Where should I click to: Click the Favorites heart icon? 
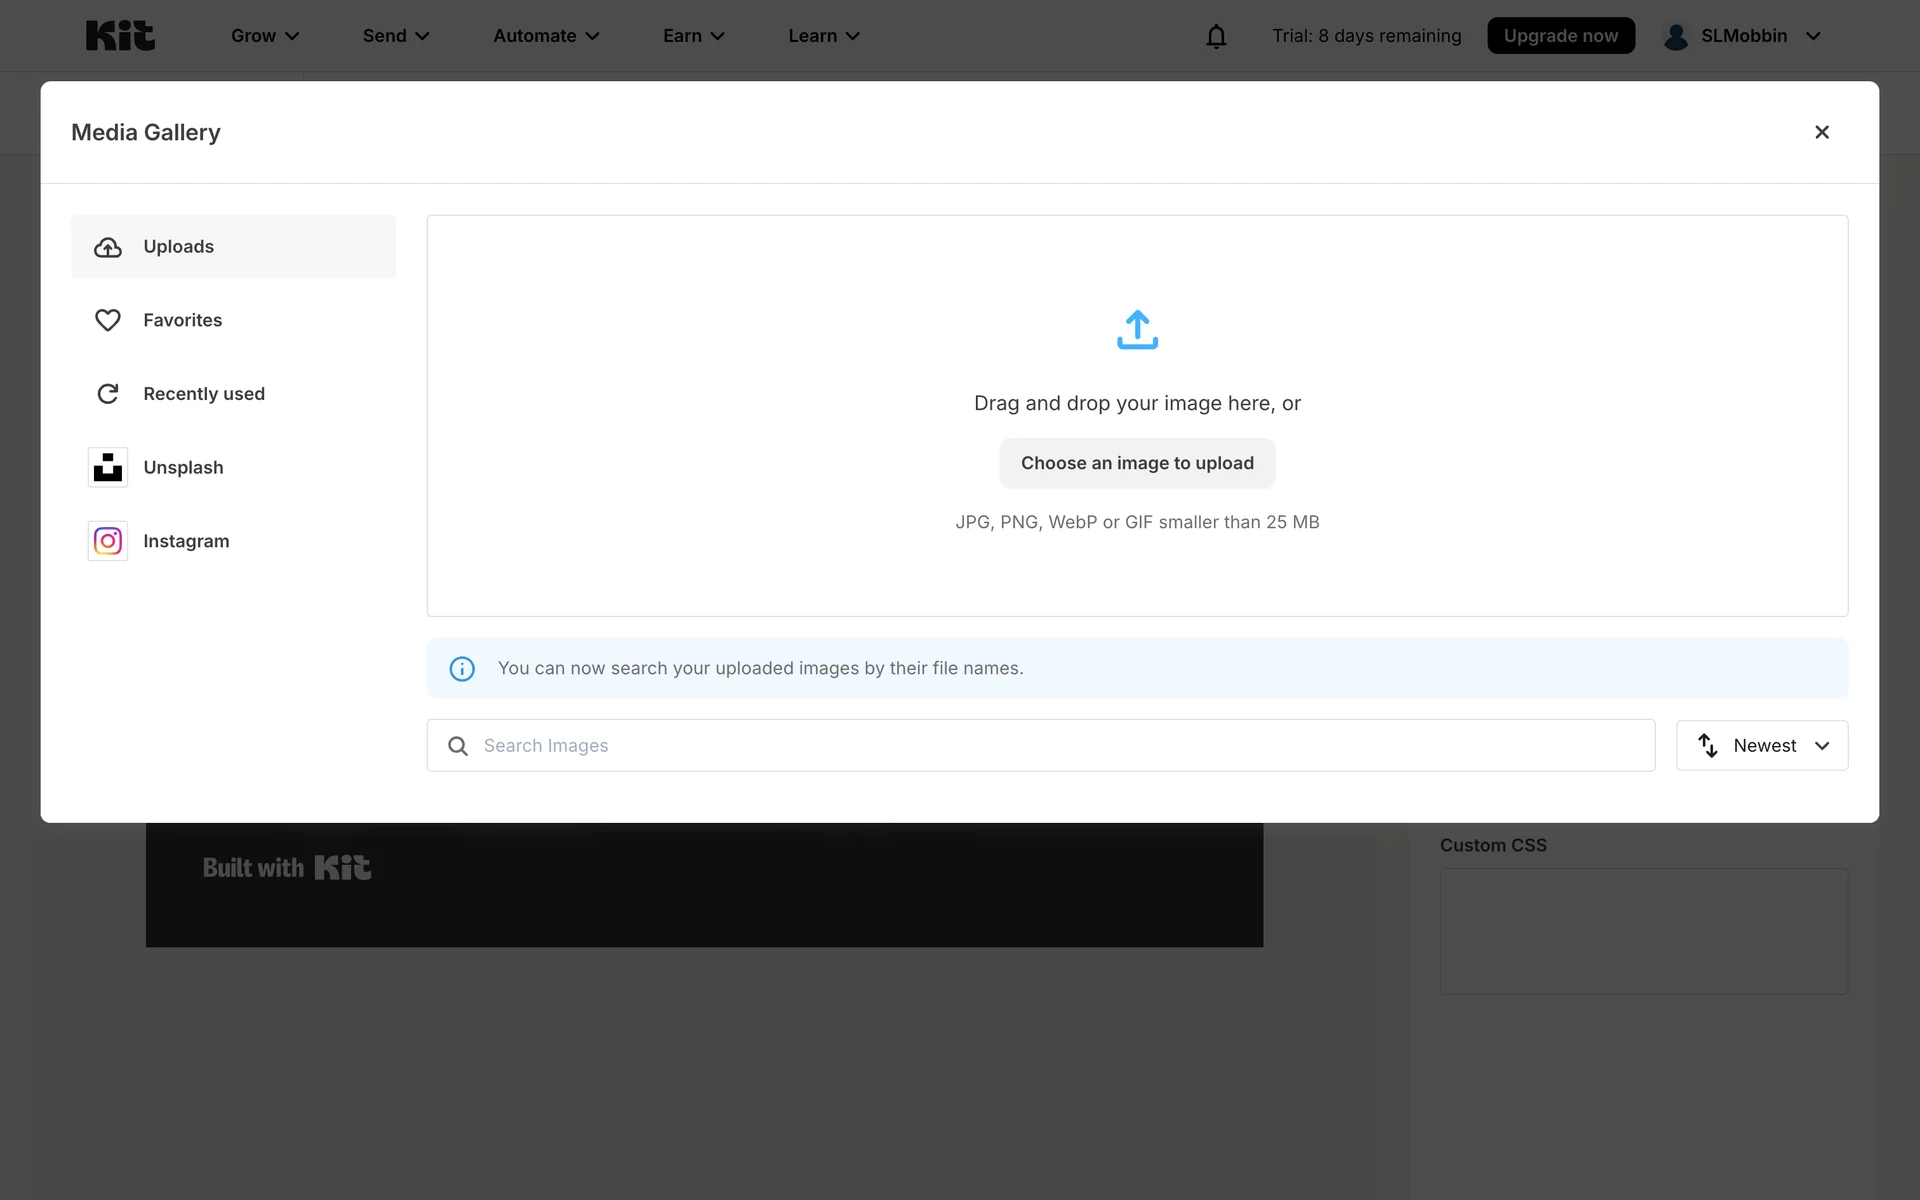tap(108, 320)
